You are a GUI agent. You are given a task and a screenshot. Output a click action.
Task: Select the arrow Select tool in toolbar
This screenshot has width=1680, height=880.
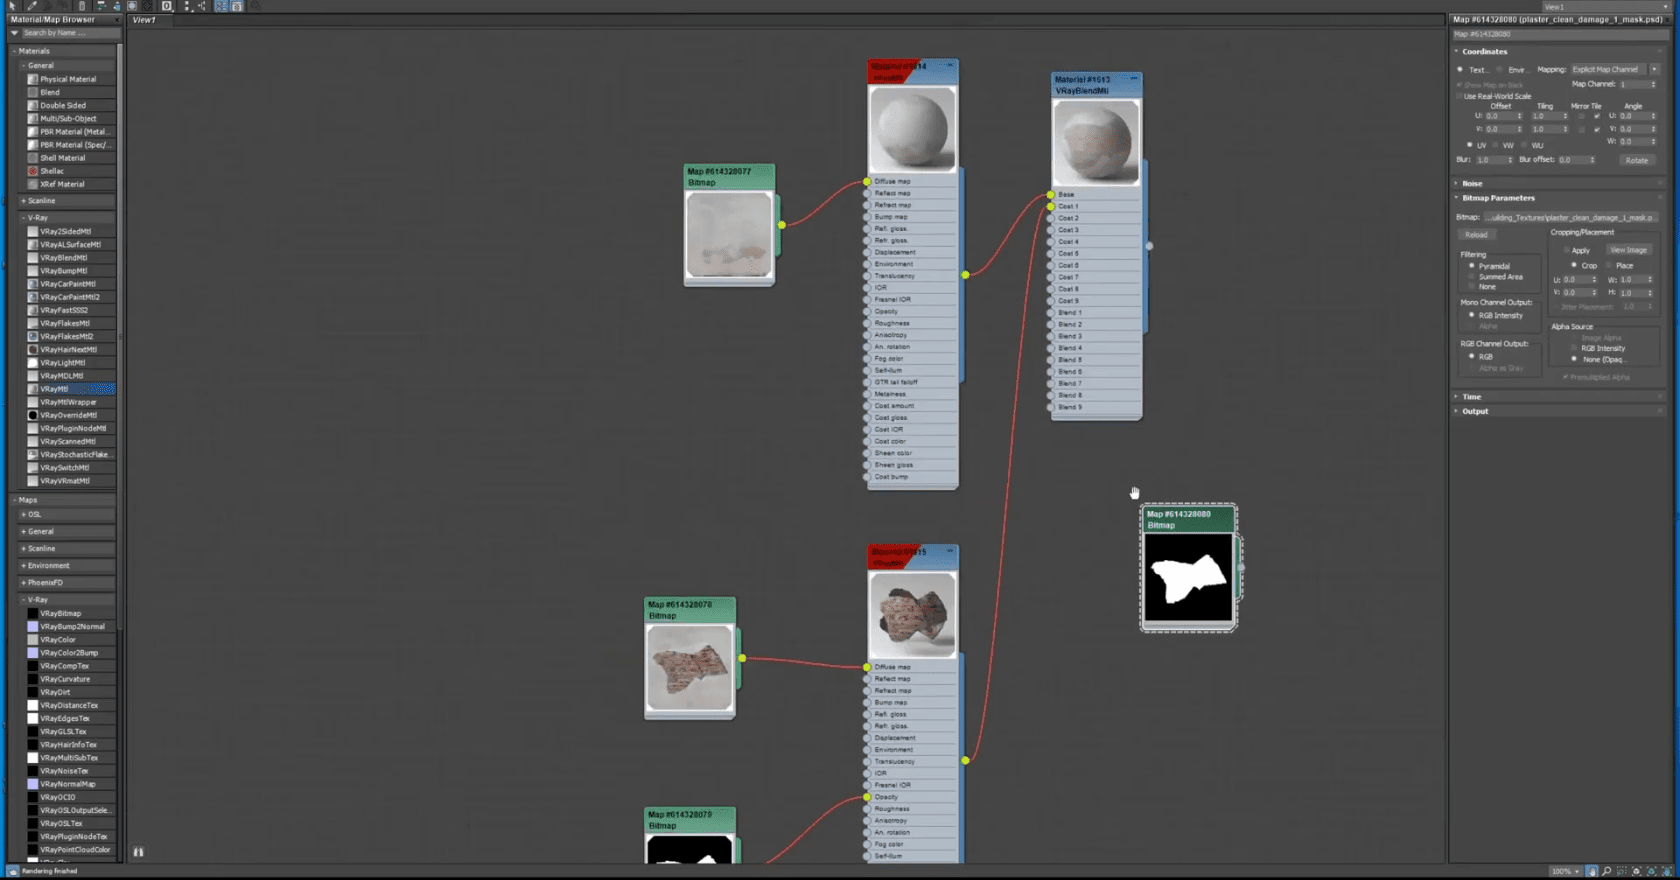click(x=12, y=6)
